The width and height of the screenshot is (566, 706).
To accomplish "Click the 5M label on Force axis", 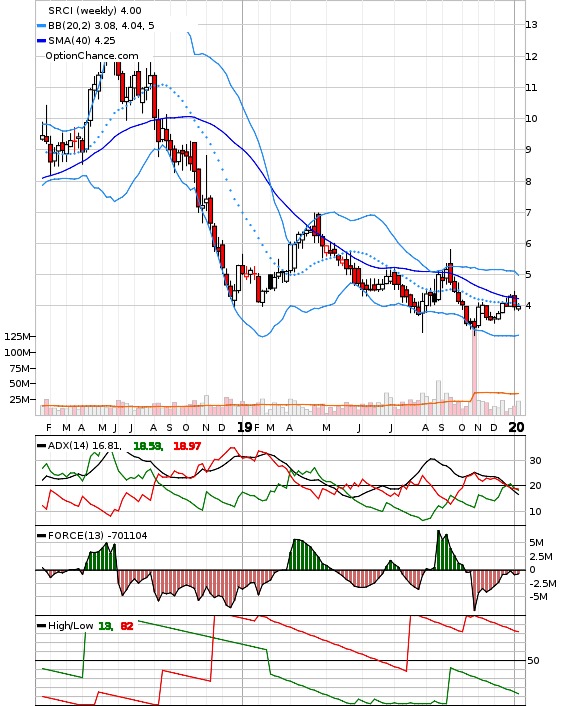I will pos(537,543).
